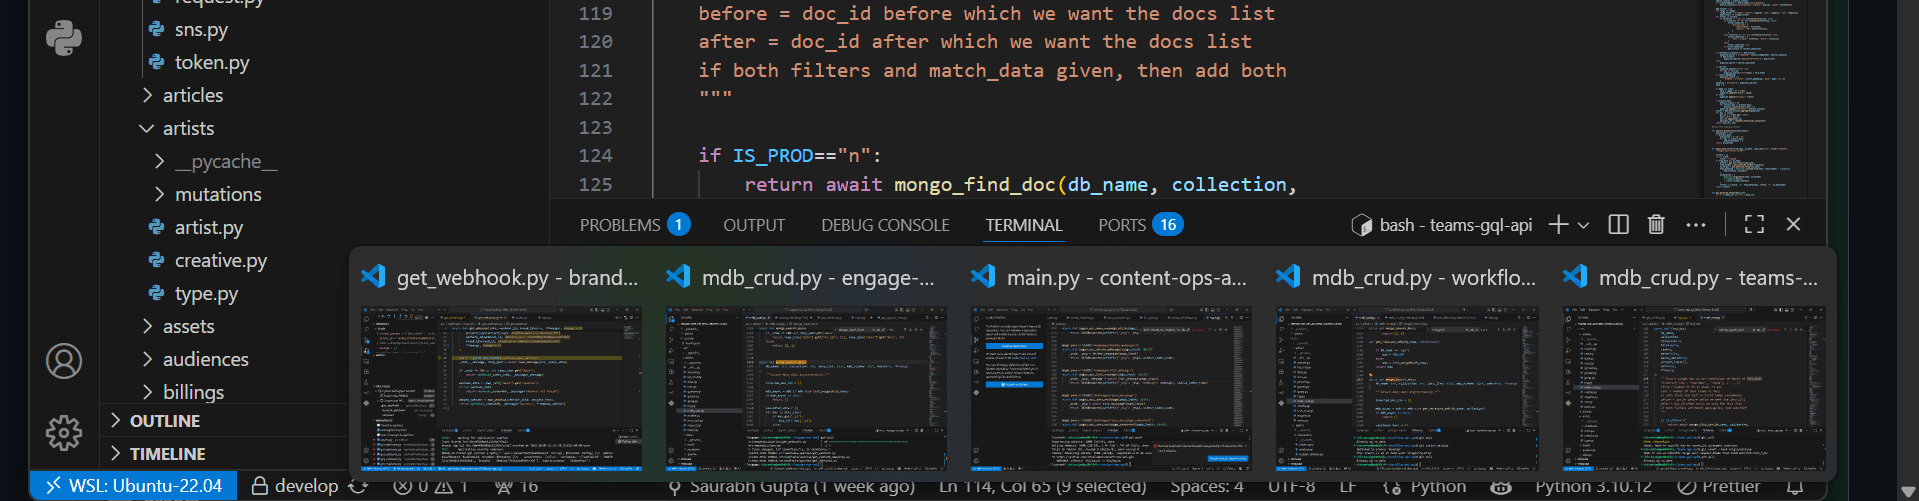Image resolution: width=1919 pixels, height=501 pixels.
Task: Synchronize changes icon in status bar
Action: point(358,486)
